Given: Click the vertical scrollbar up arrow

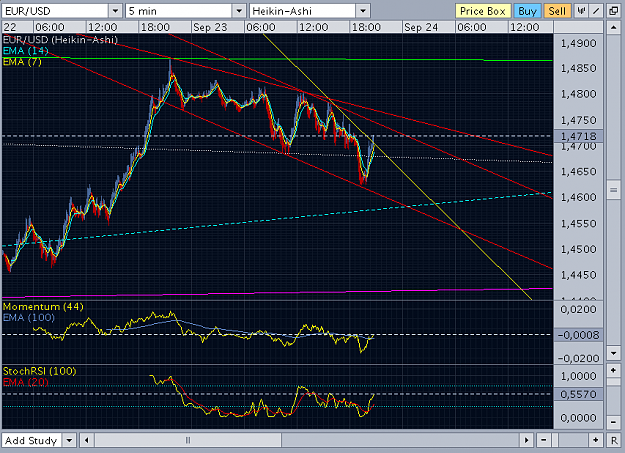Looking at the screenshot, I should (x=613, y=28).
